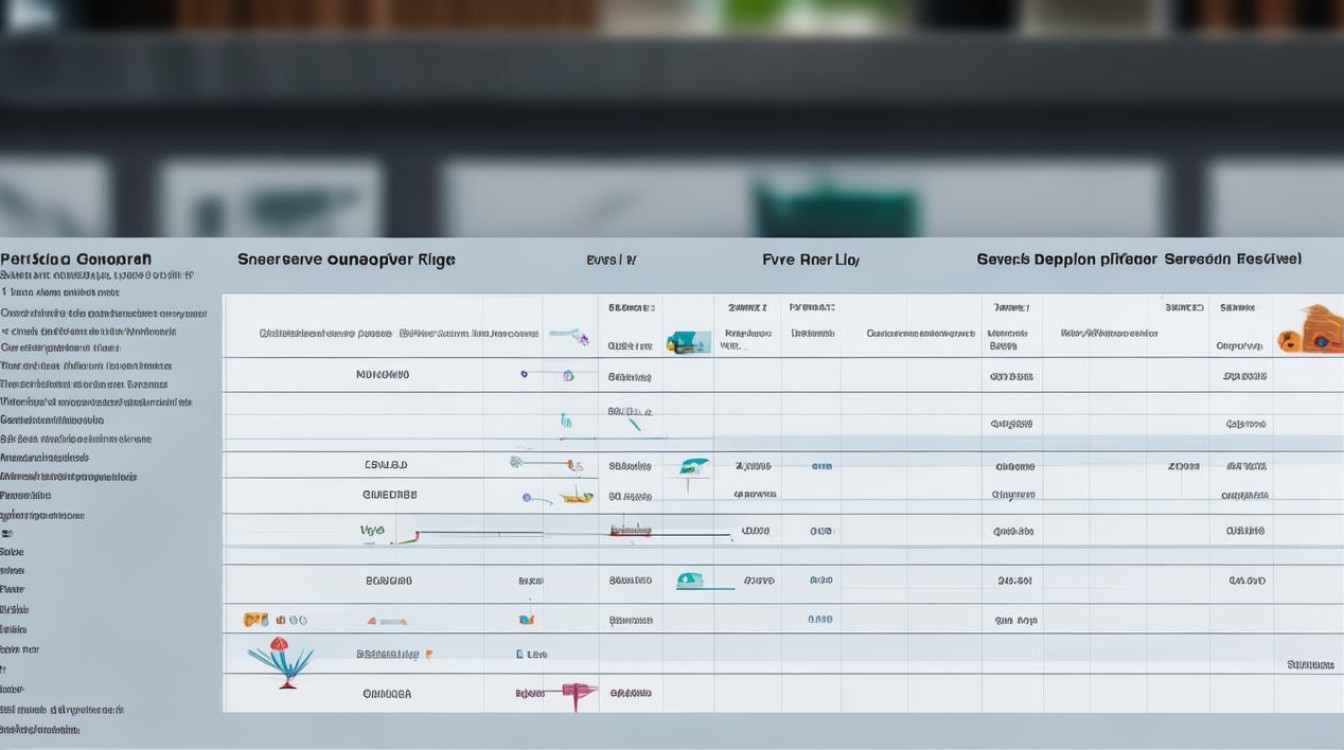This screenshot has width=1344, height=750.
Task: Click the pink hammer icon in ORNOGEA row
Action: (577, 692)
